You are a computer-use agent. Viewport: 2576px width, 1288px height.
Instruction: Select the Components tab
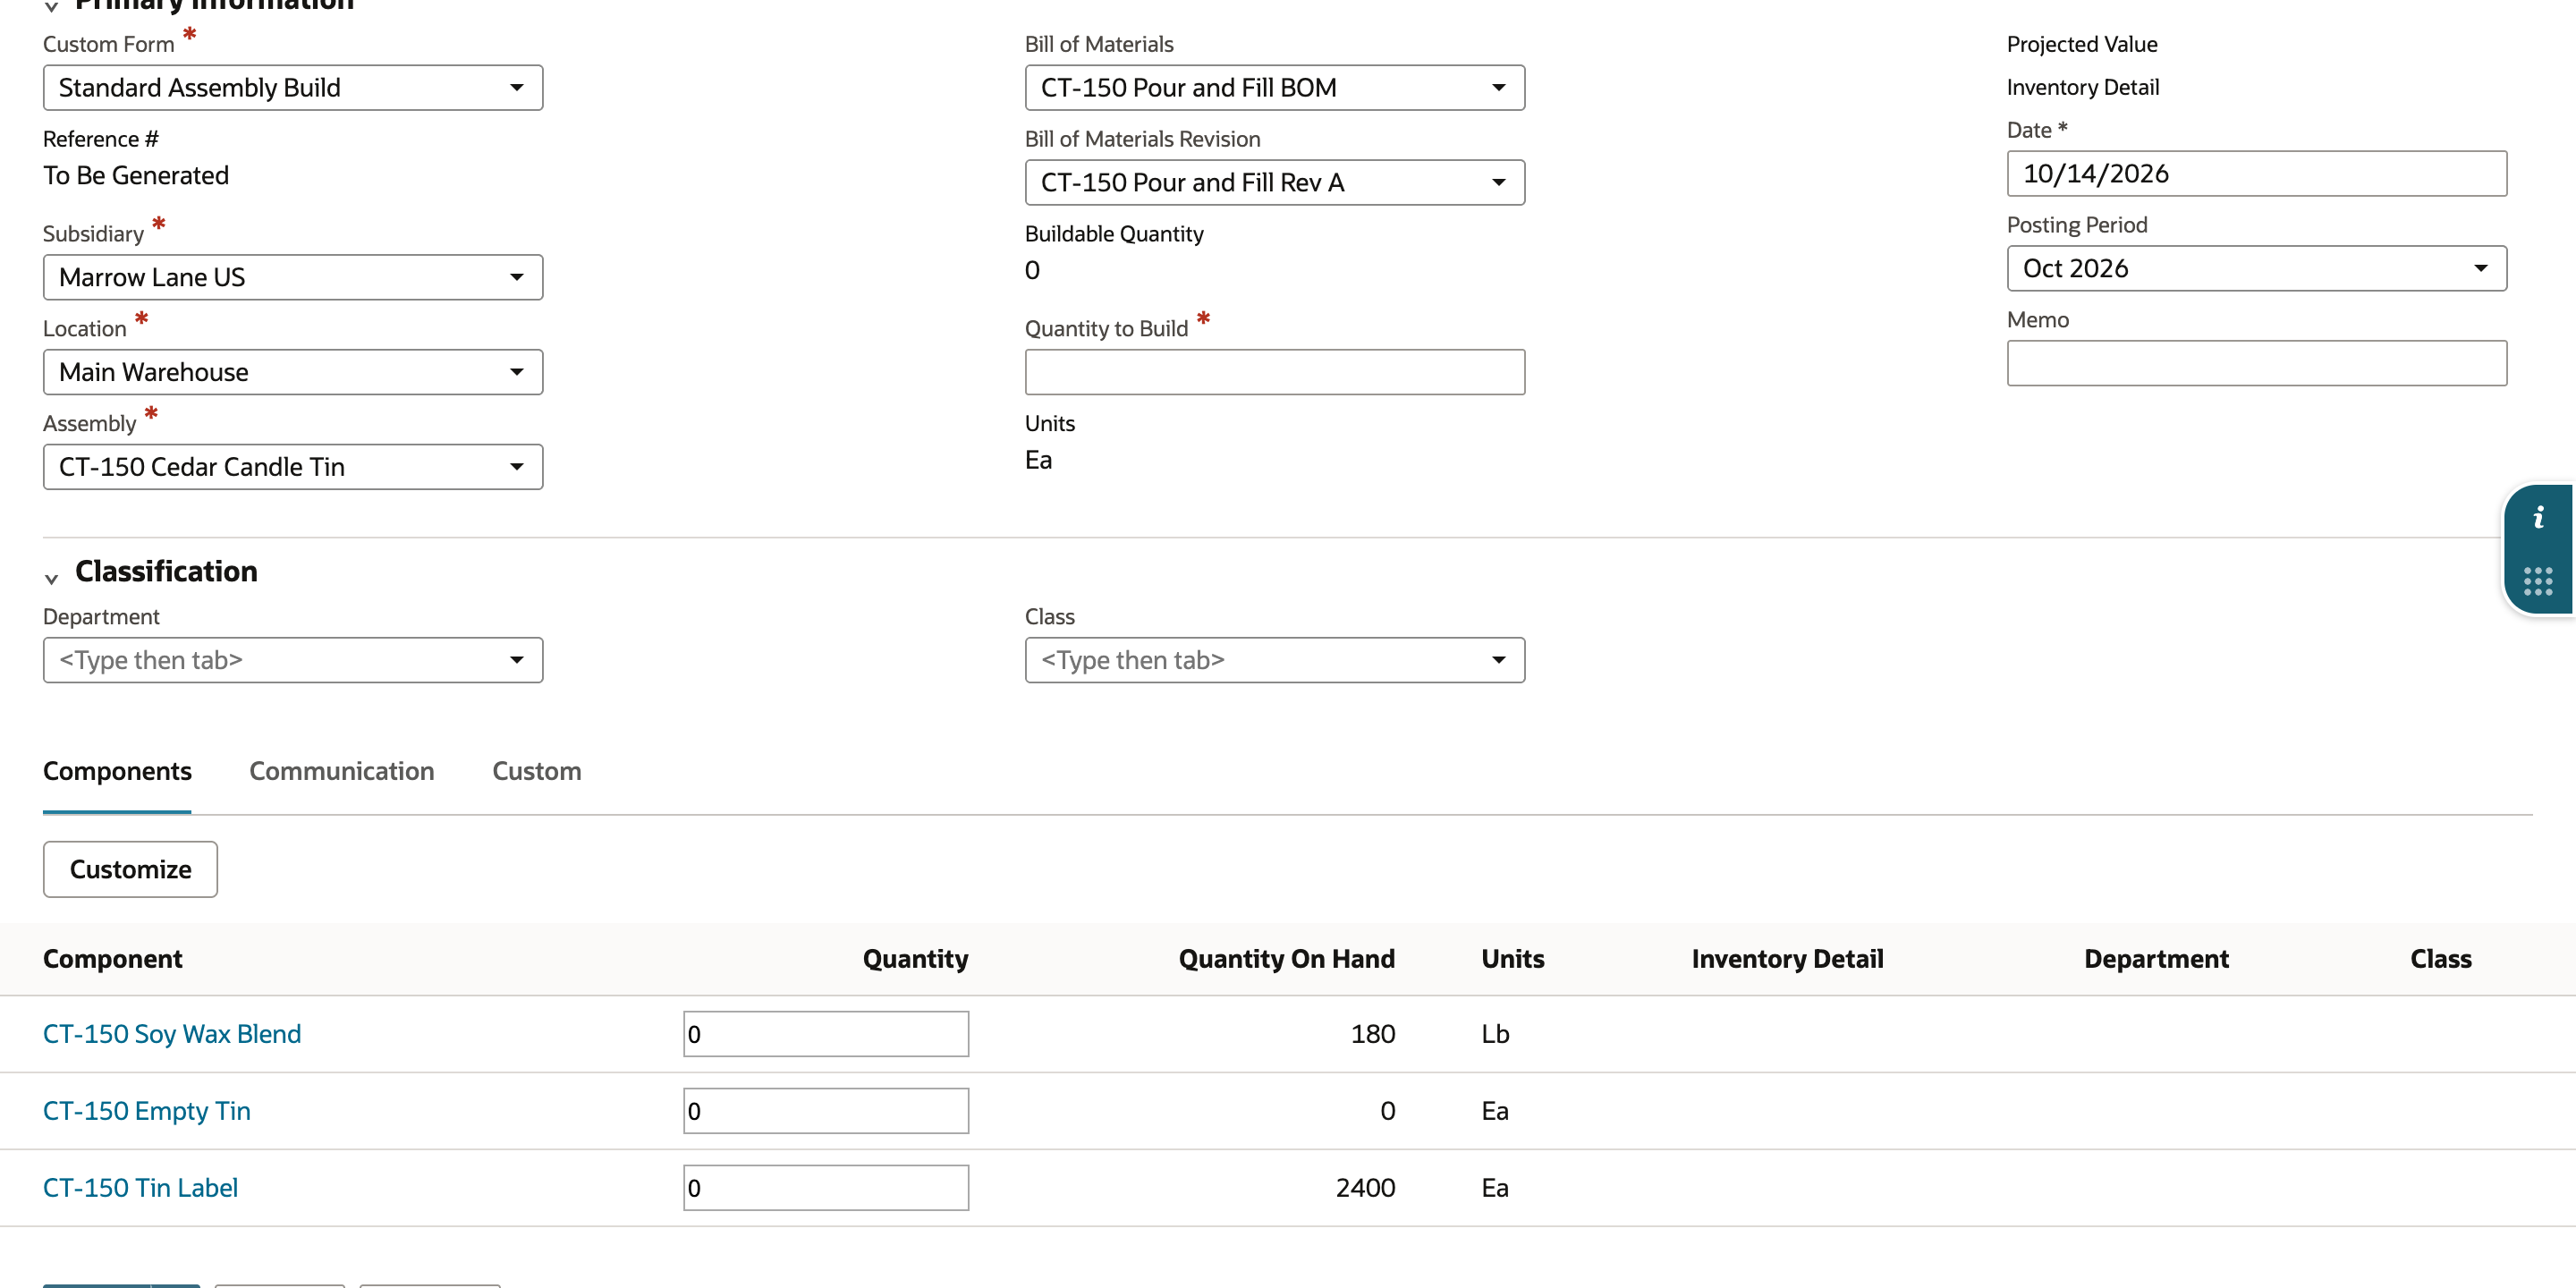[x=117, y=771]
